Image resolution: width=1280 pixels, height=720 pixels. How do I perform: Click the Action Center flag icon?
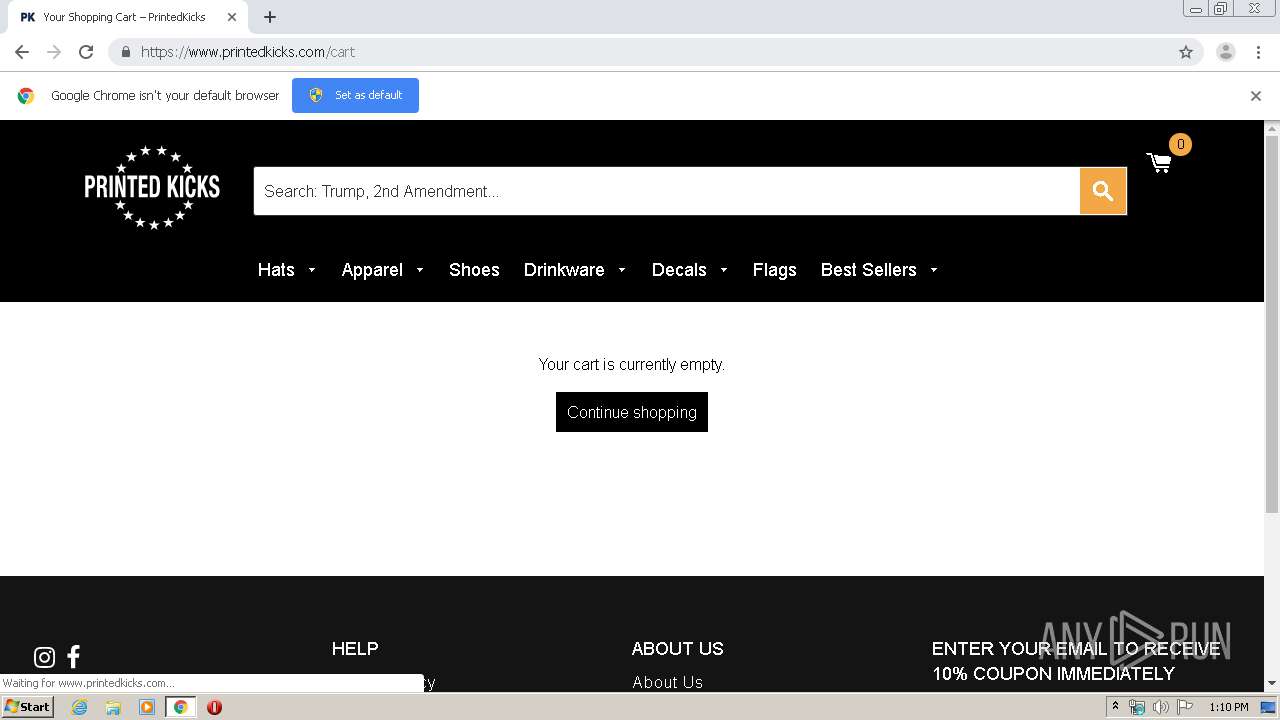[x=1185, y=707]
